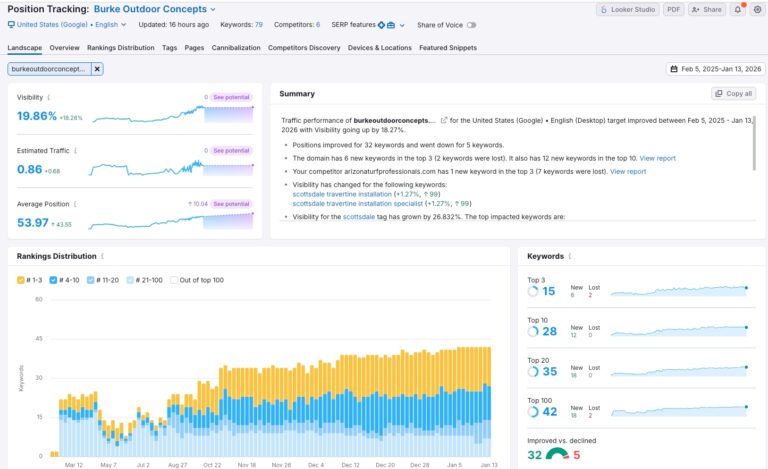Open burkeoutdoorconcepts domain filter field
This screenshot has width=768, height=469.
click(49, 69)
